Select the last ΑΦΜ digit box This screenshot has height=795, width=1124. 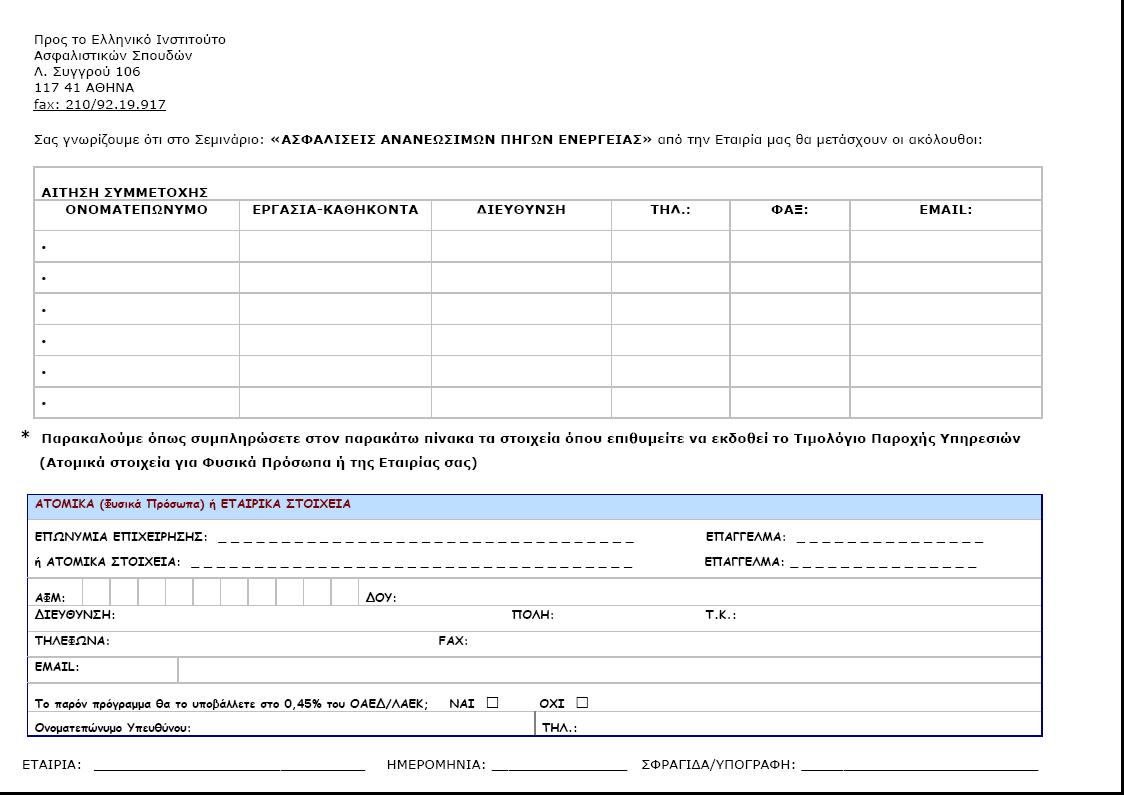(x=344, y=592)
